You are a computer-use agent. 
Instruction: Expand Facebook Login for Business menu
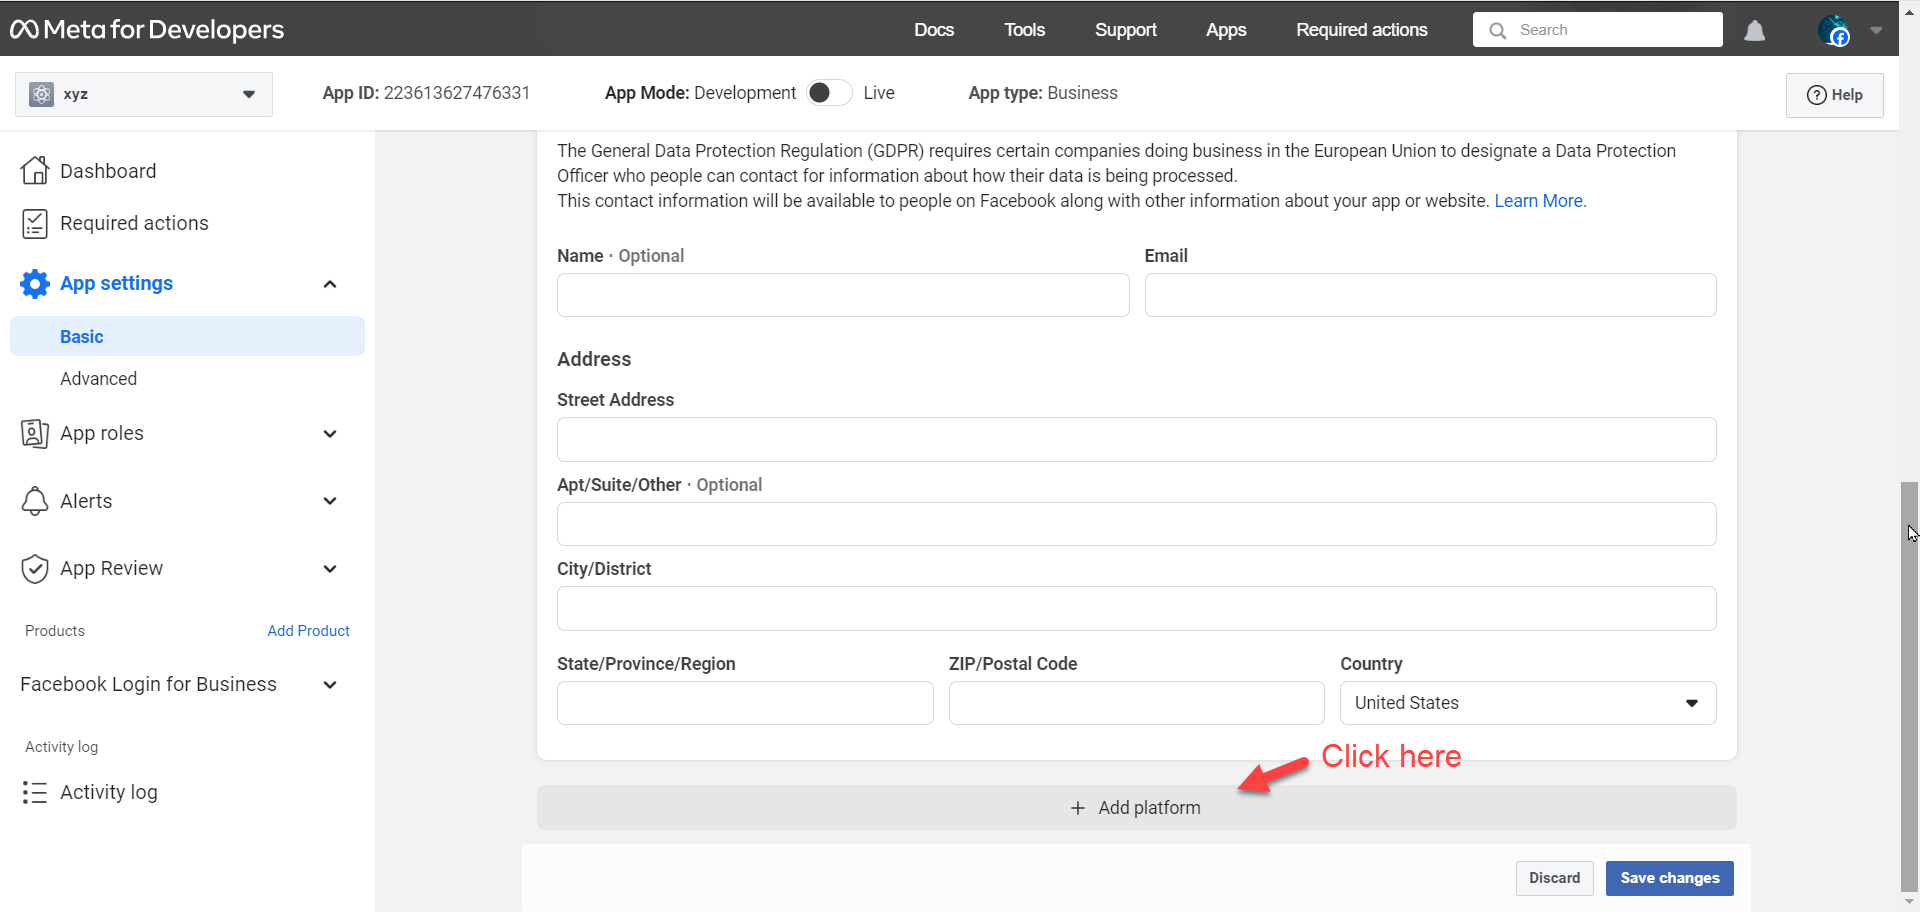click(330, 685)
